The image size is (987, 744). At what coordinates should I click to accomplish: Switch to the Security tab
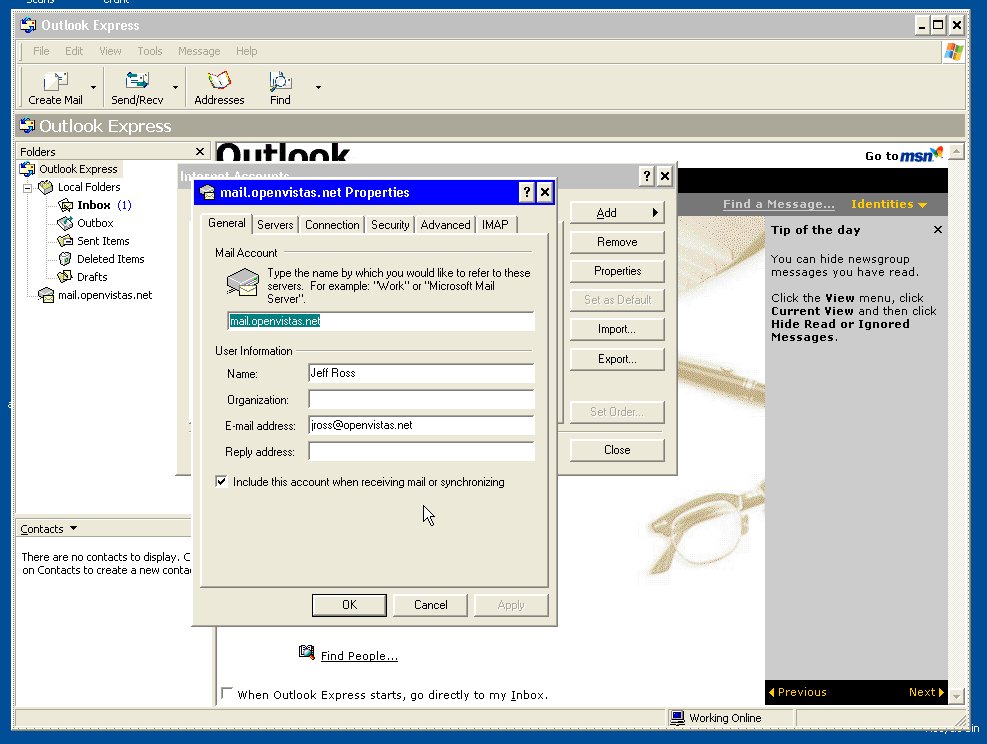click(390, 225)
